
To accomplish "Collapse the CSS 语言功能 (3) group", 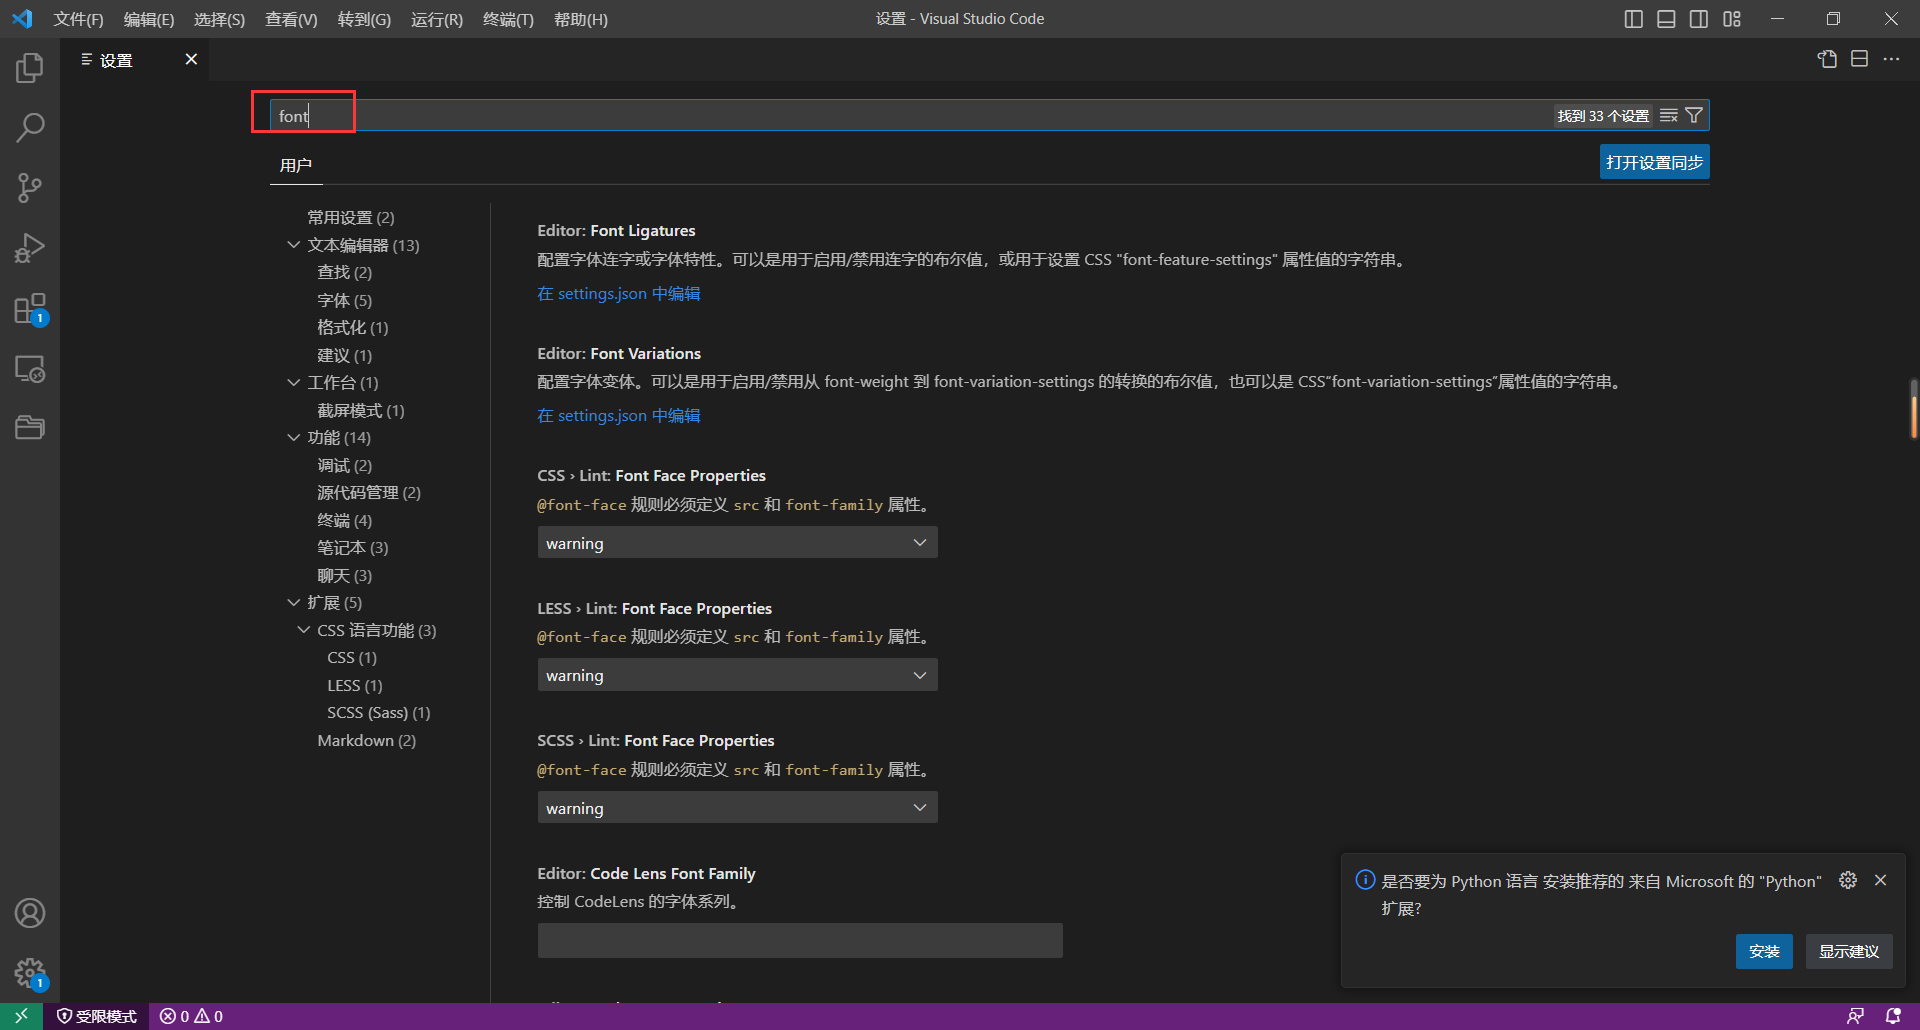I will 303,630.
